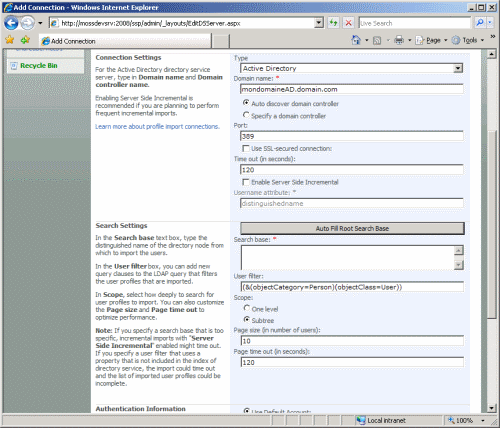
Task: Open zoom level dropdown arrow
Action: (482, 421)
